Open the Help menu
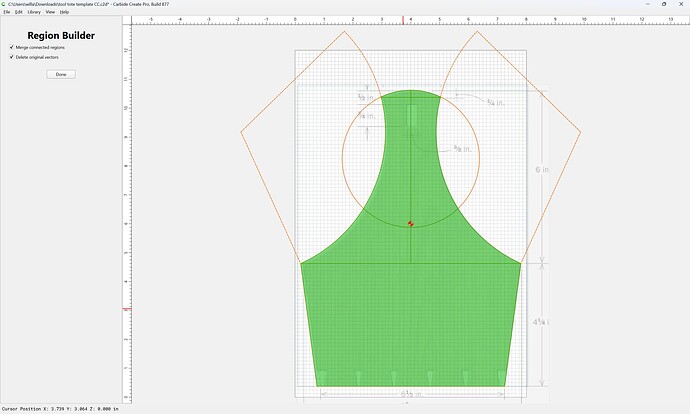Screen dimensions: 690x414 [x=64, y=12]
